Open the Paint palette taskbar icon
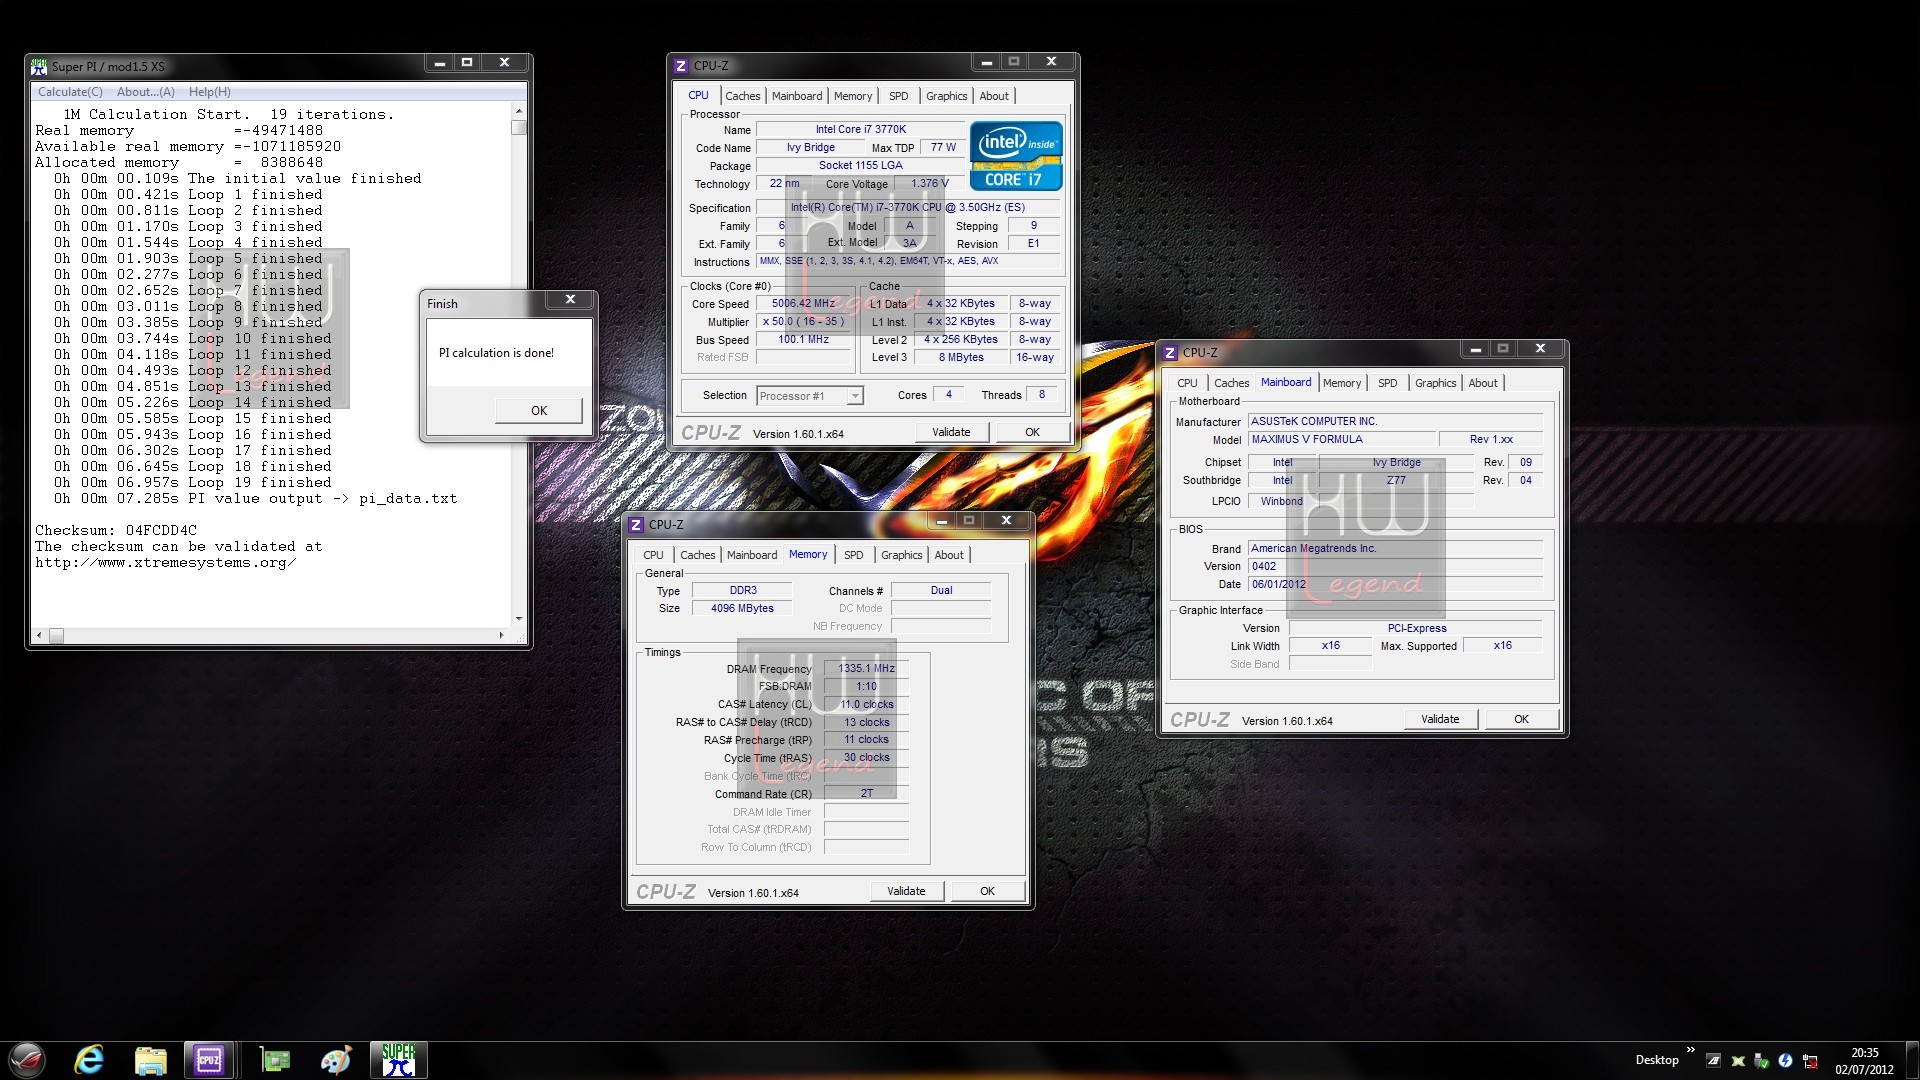The height and width of the screenshot is (1080, 1920). (336, 1060)
